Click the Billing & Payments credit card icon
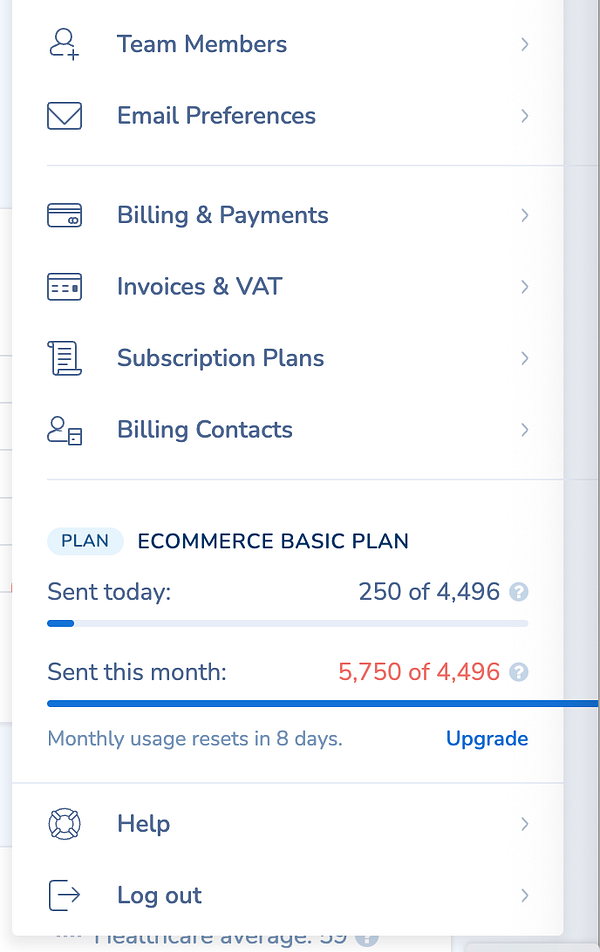Viewport: 600px width, 952px height. 63,215
